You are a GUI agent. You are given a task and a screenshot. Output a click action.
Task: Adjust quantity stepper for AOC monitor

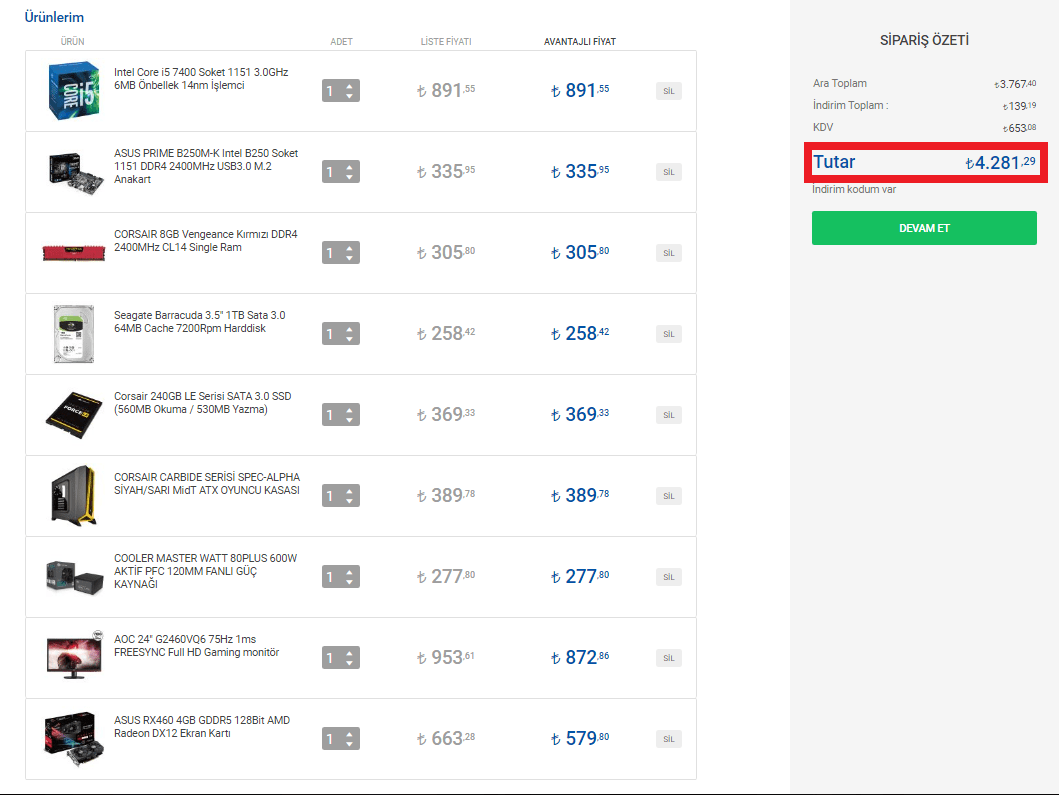[x=341, y=658]
